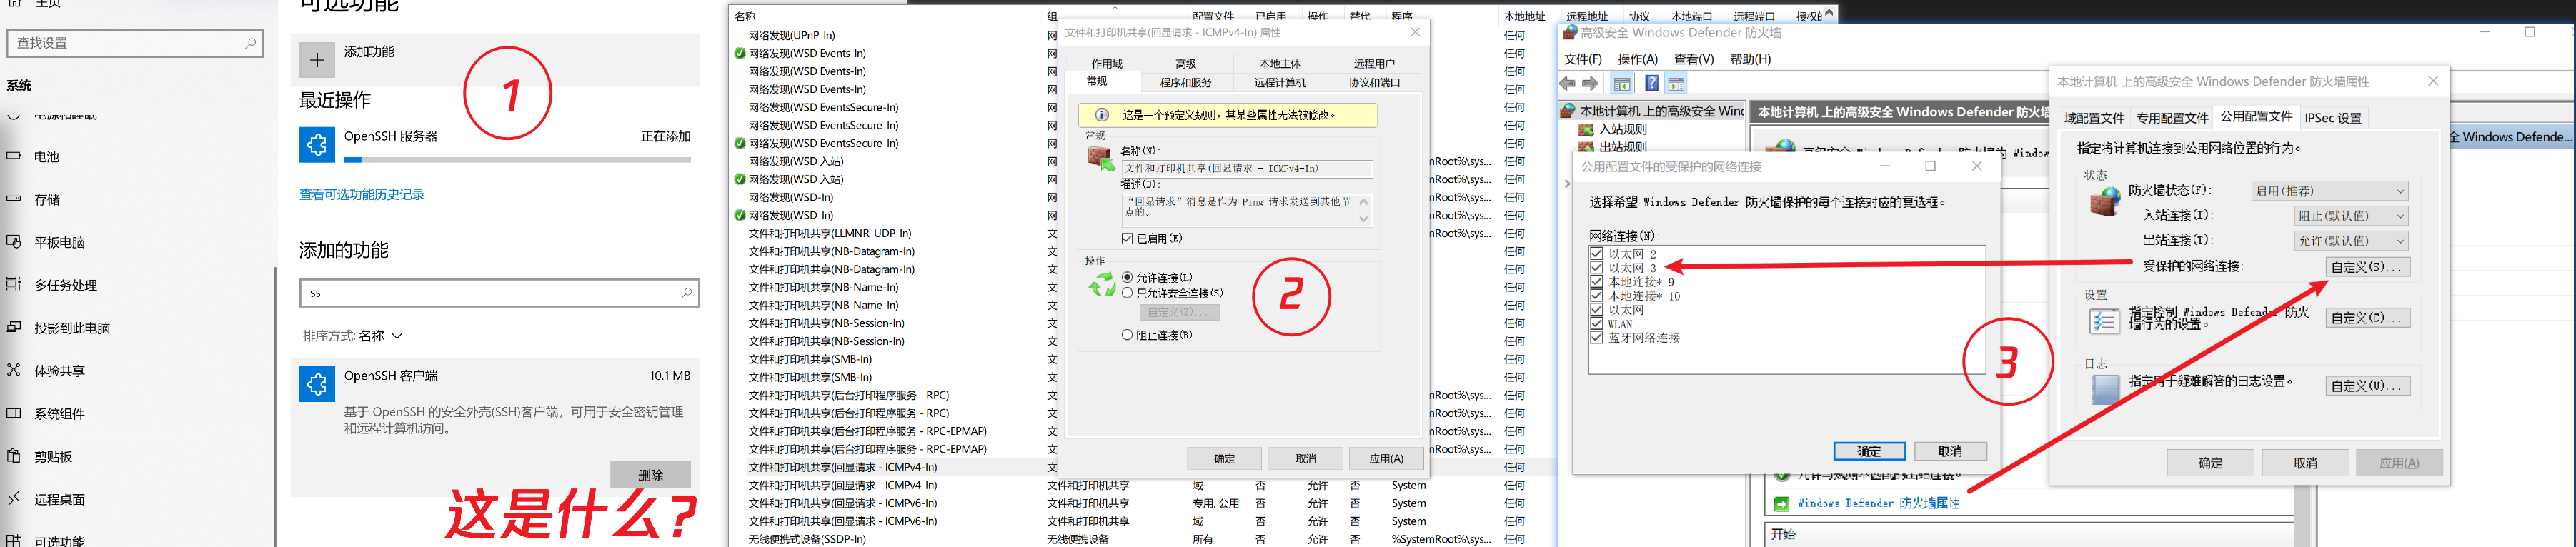The image size is (2576, 547).
Task: Select 入站规则 in the firewall tree
Action: [1622, 129]
